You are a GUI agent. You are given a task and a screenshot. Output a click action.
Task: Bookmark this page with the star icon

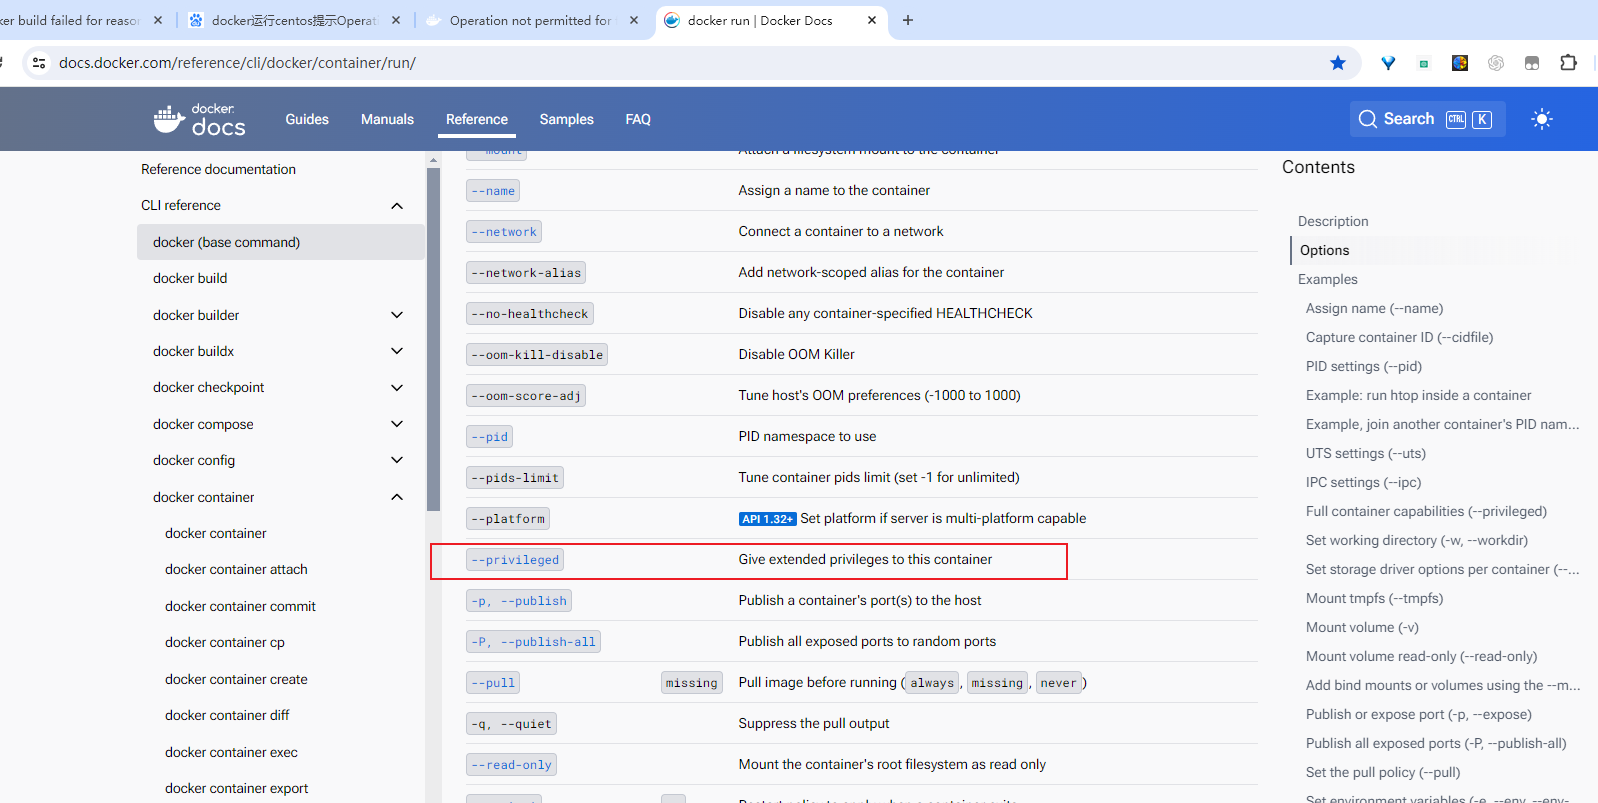[1338, 63]
